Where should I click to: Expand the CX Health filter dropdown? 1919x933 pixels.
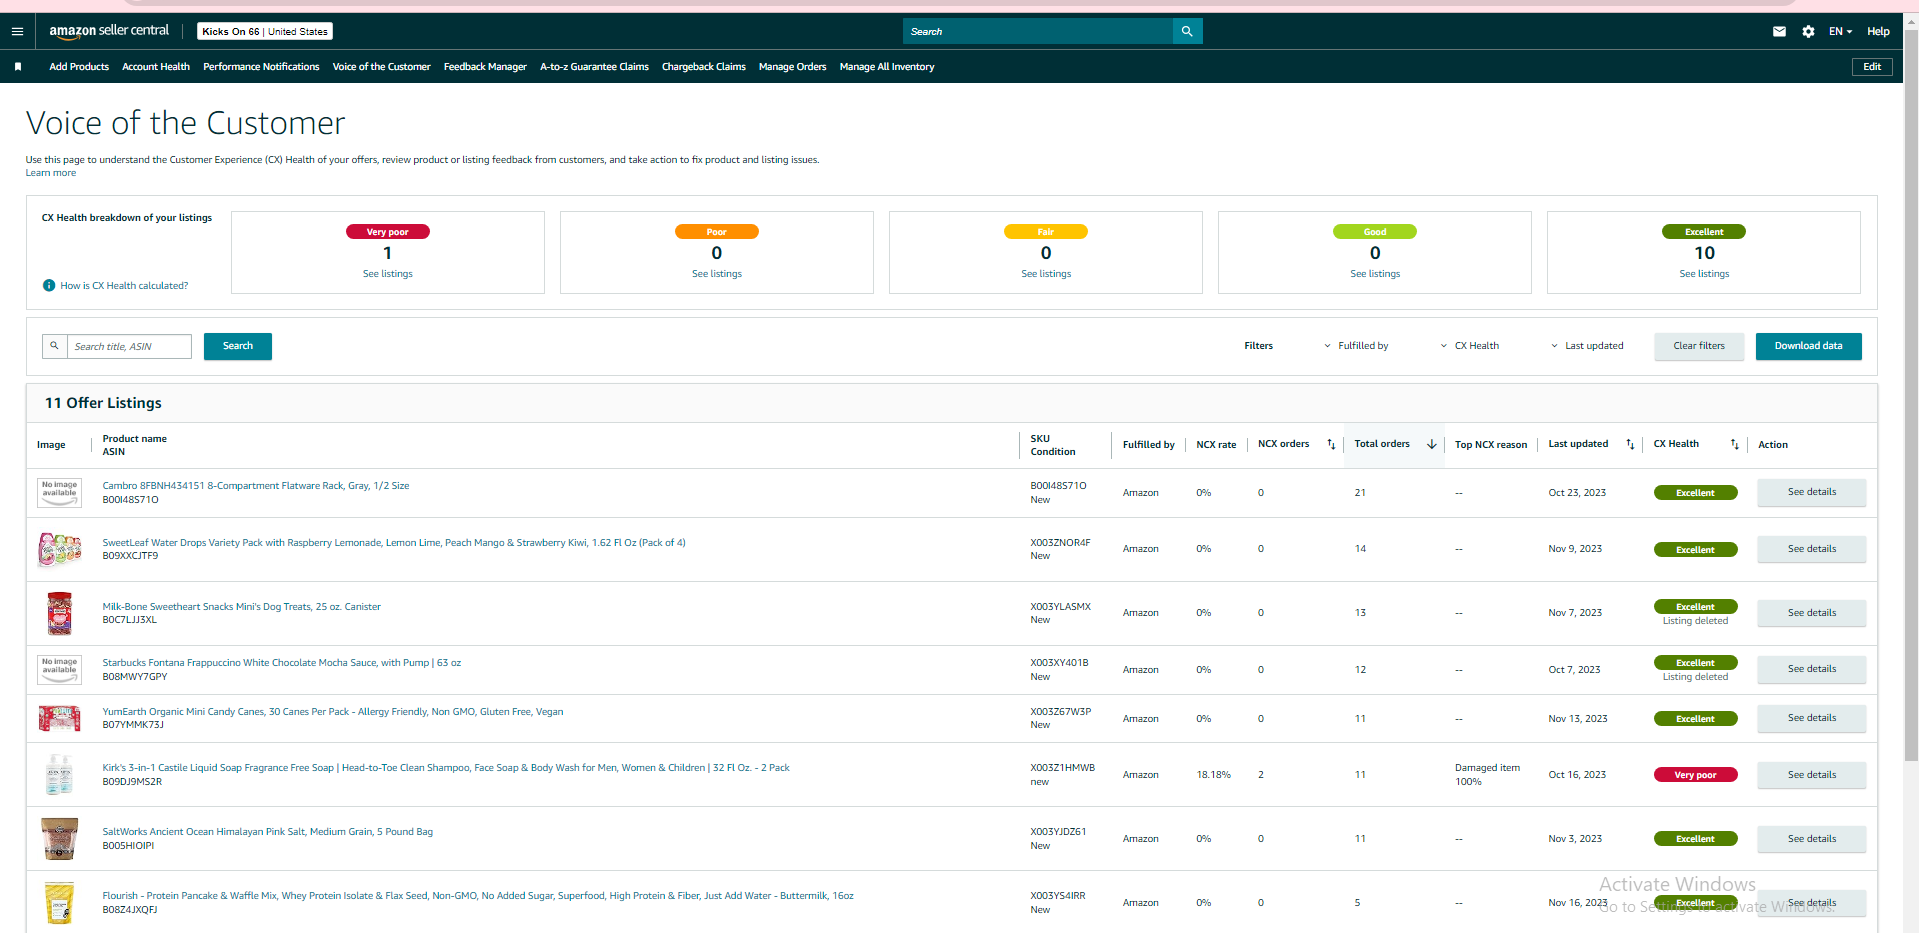point(1470,346)
